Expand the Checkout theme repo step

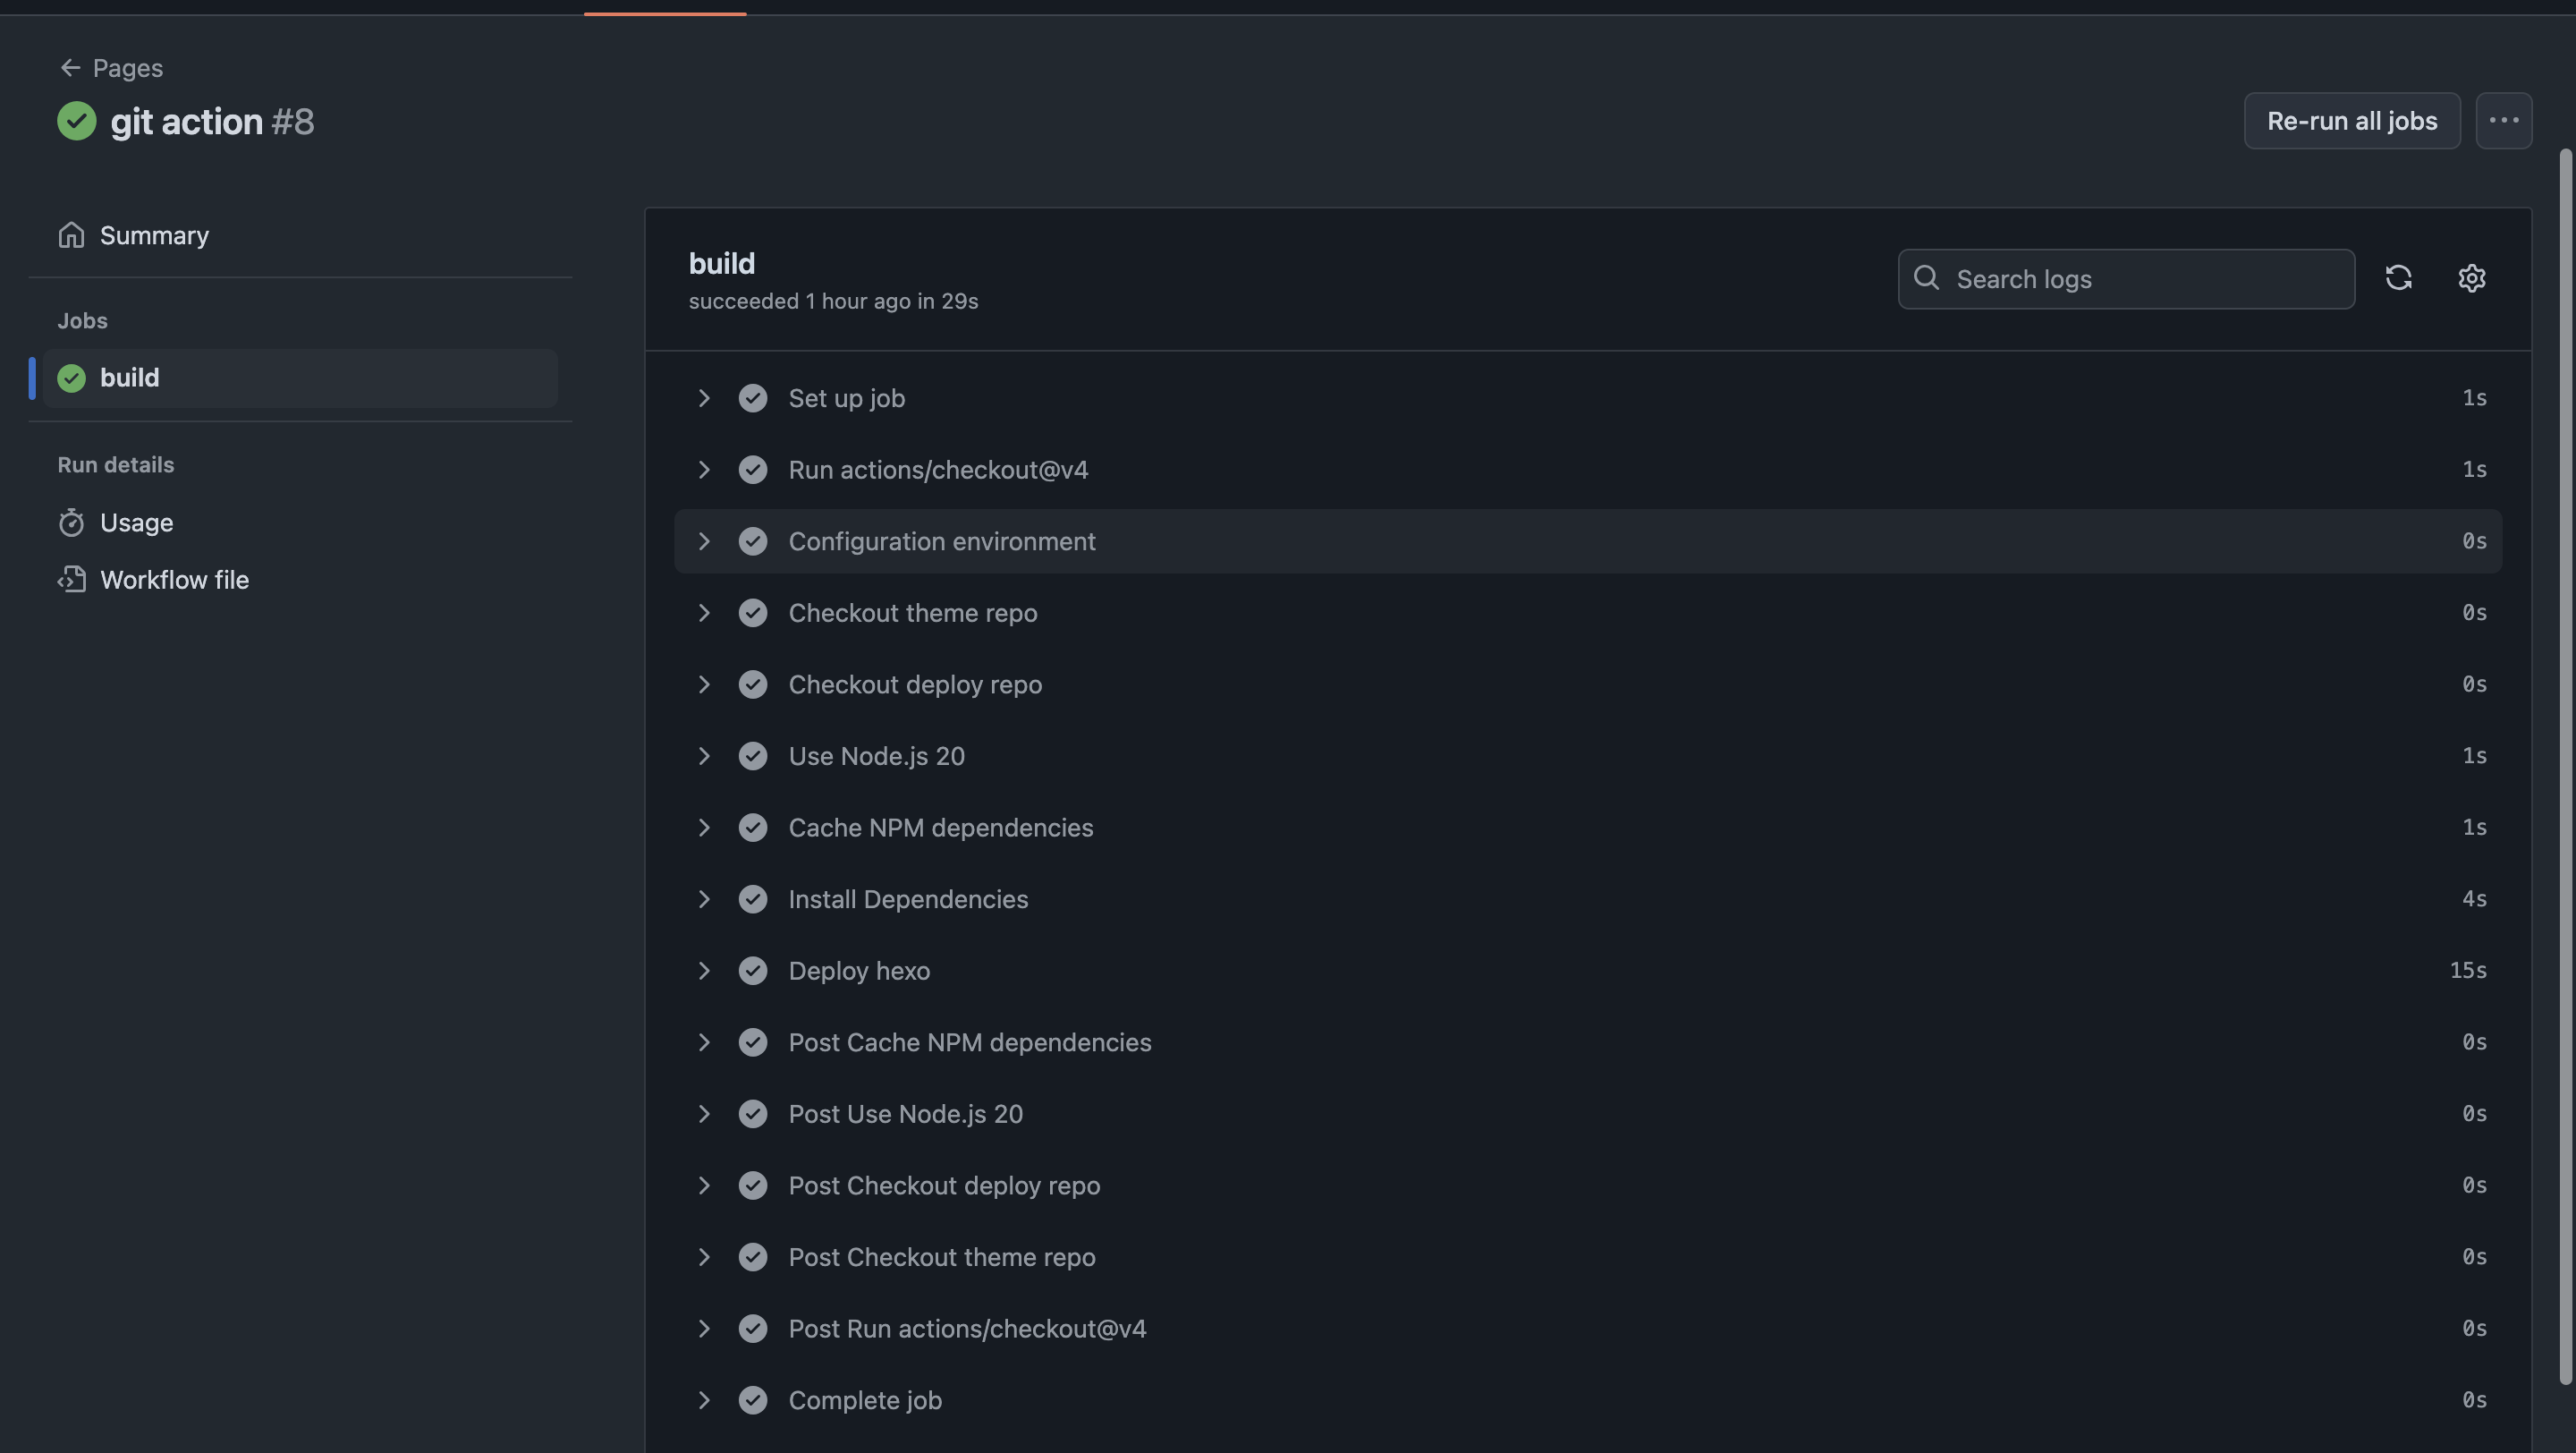tap(704, 613)
